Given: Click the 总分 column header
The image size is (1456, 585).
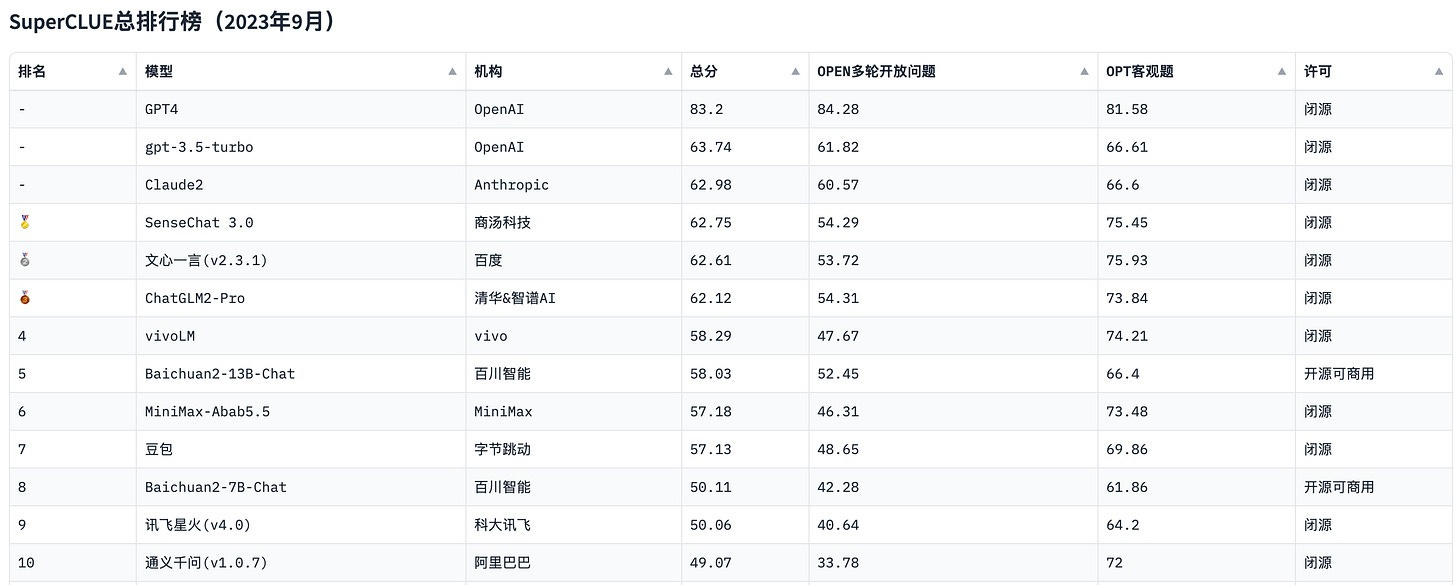Looking at the screenshot, I should [745, 72].
